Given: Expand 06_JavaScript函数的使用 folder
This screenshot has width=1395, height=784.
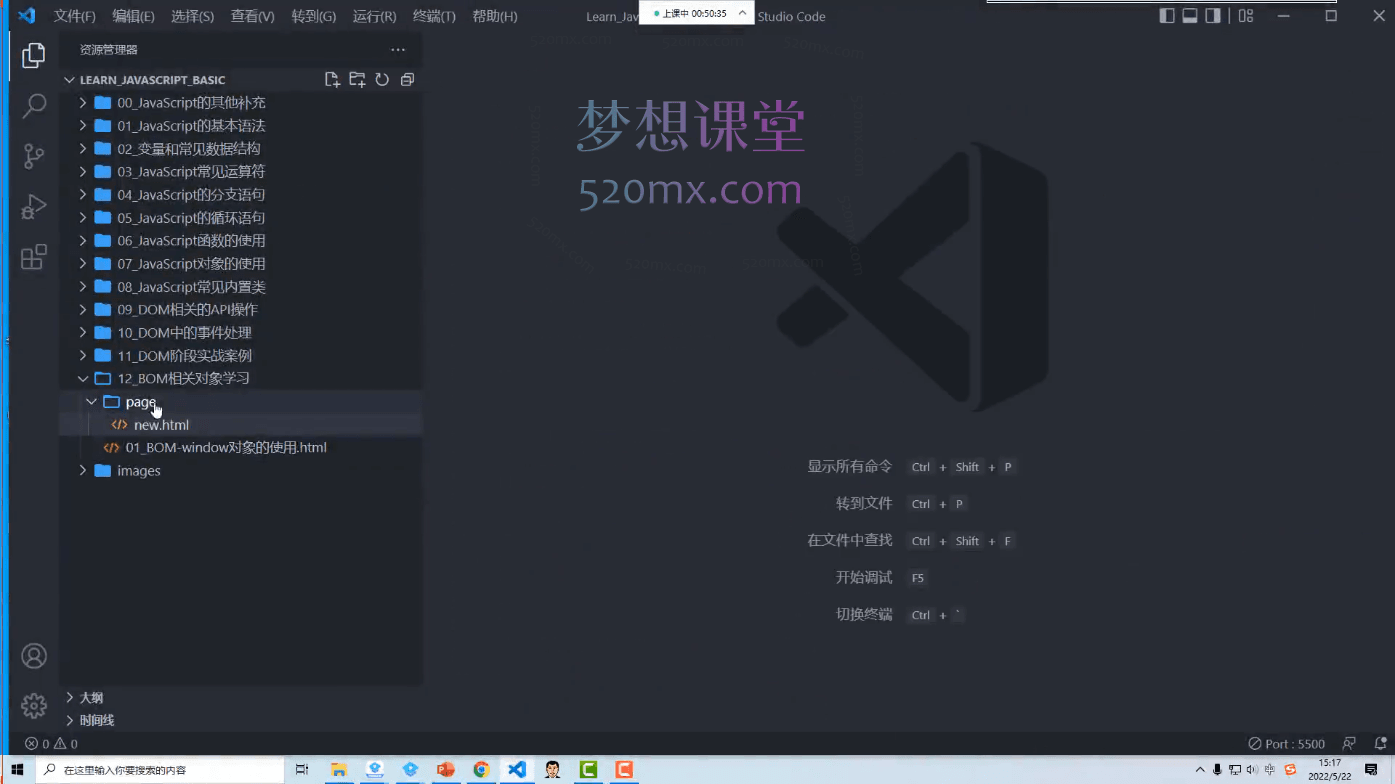Looking at the screenshot, I should click(240, 241).
